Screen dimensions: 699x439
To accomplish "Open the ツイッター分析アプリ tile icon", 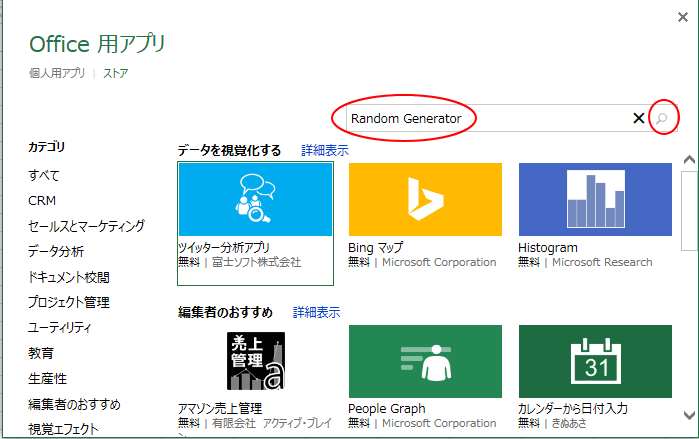I will click(x=255, y=199).
